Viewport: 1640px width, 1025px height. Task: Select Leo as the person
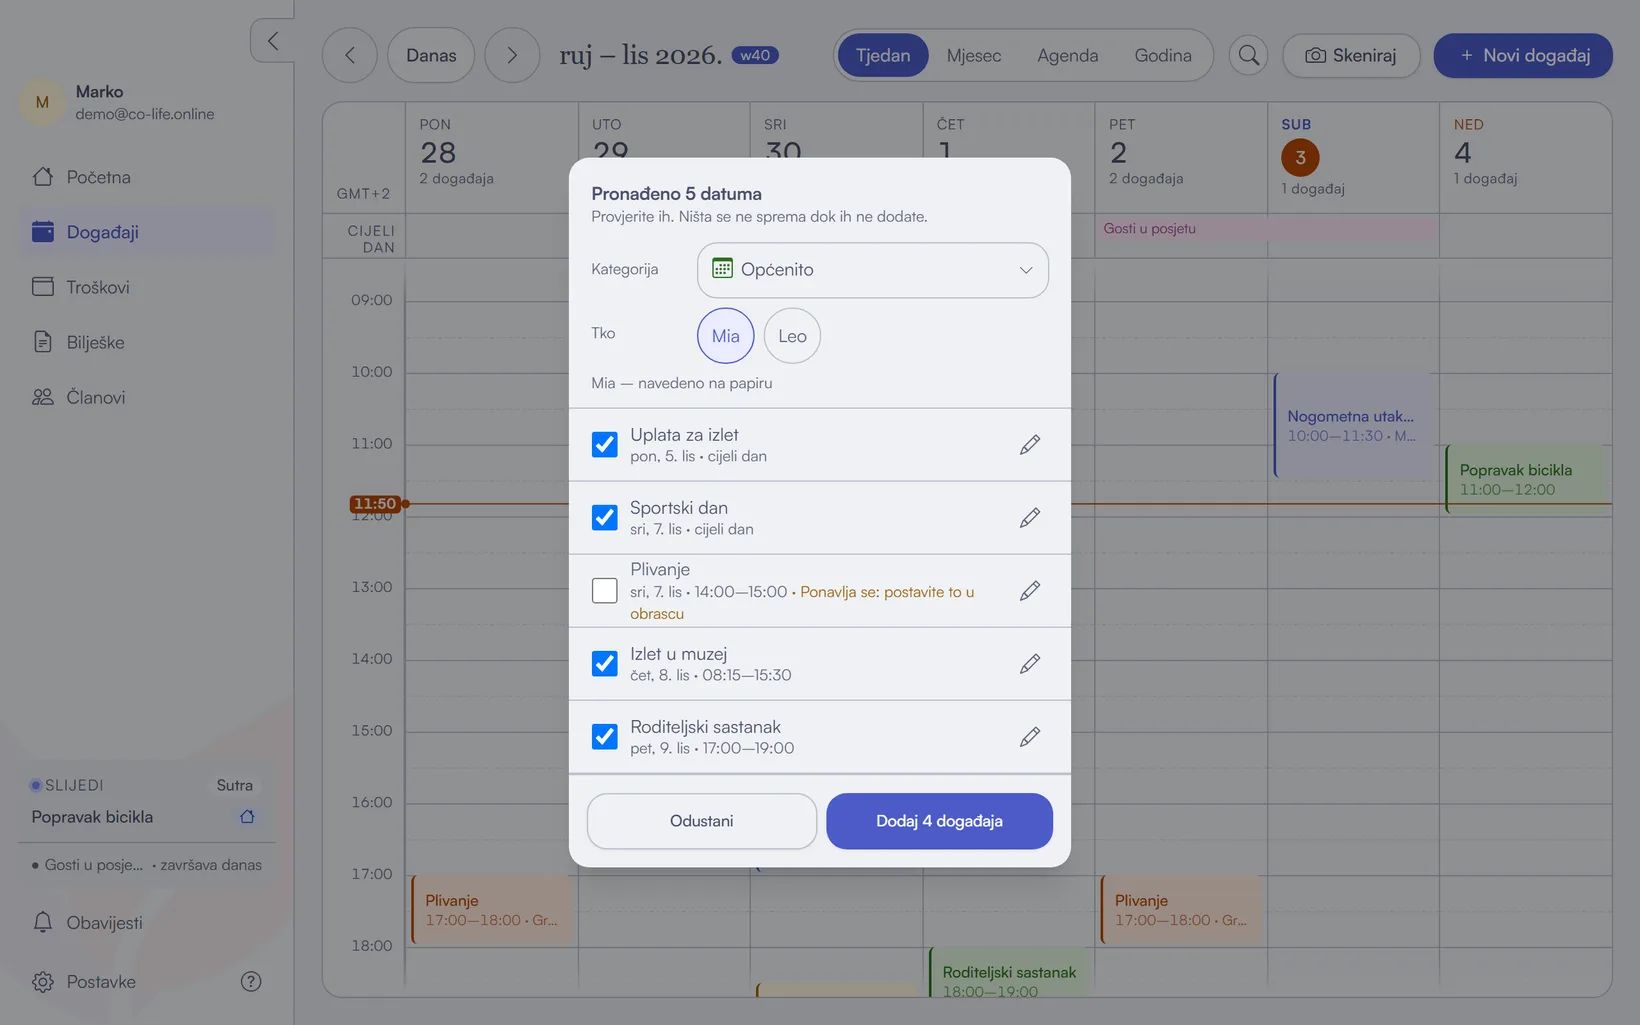[x=792, y=336]
